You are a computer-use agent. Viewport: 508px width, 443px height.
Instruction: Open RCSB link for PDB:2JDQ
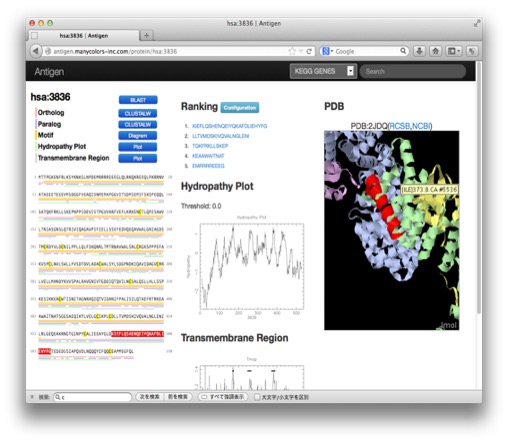pos(400,126)
